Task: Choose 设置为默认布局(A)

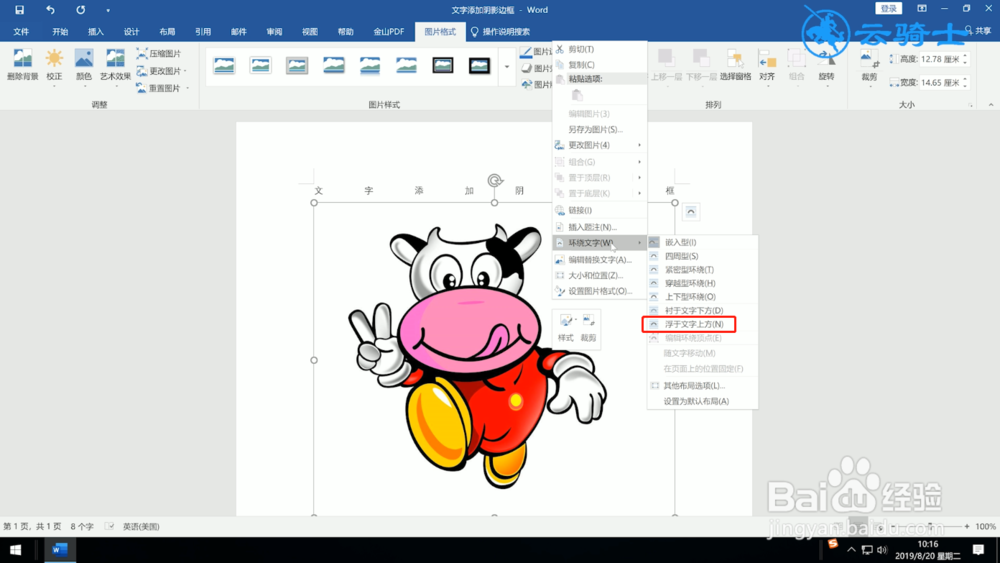Action: [702, 401]
